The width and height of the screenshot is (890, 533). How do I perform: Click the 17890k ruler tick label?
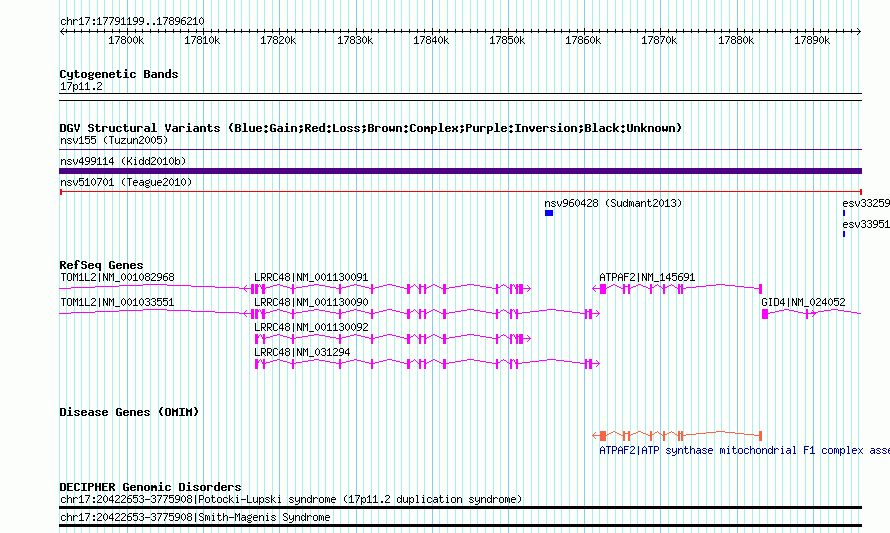pyautogui.click(x=812, y=41)
